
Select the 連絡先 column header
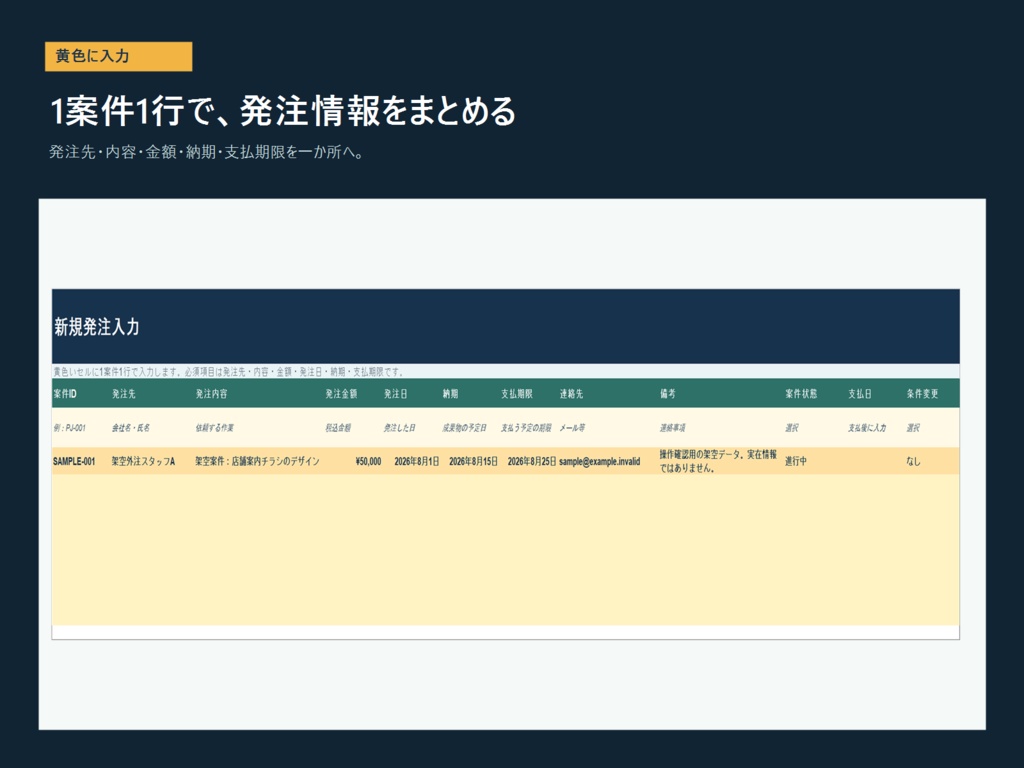(x=571, y=394)
